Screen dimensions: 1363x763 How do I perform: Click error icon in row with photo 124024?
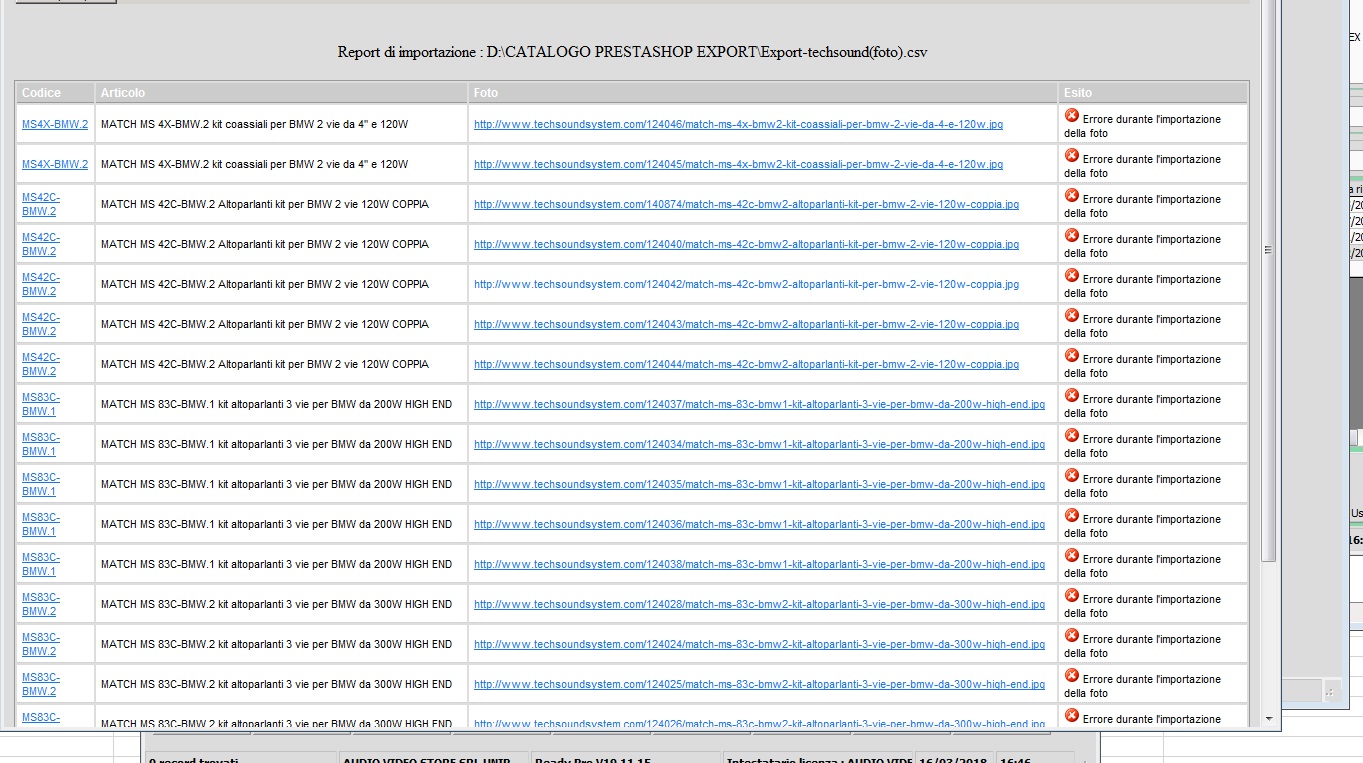(1072, 636)
